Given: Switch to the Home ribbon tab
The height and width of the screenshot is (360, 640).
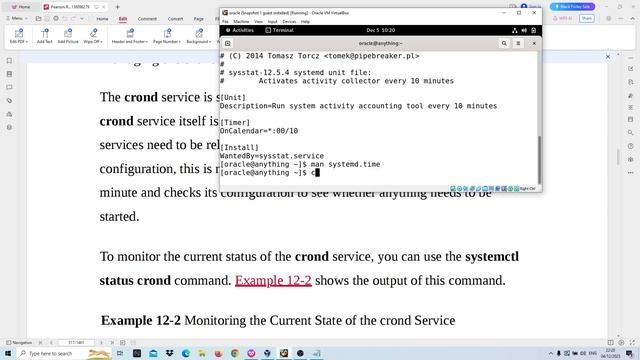Looking at the screenshot, I should click(102, 19).
